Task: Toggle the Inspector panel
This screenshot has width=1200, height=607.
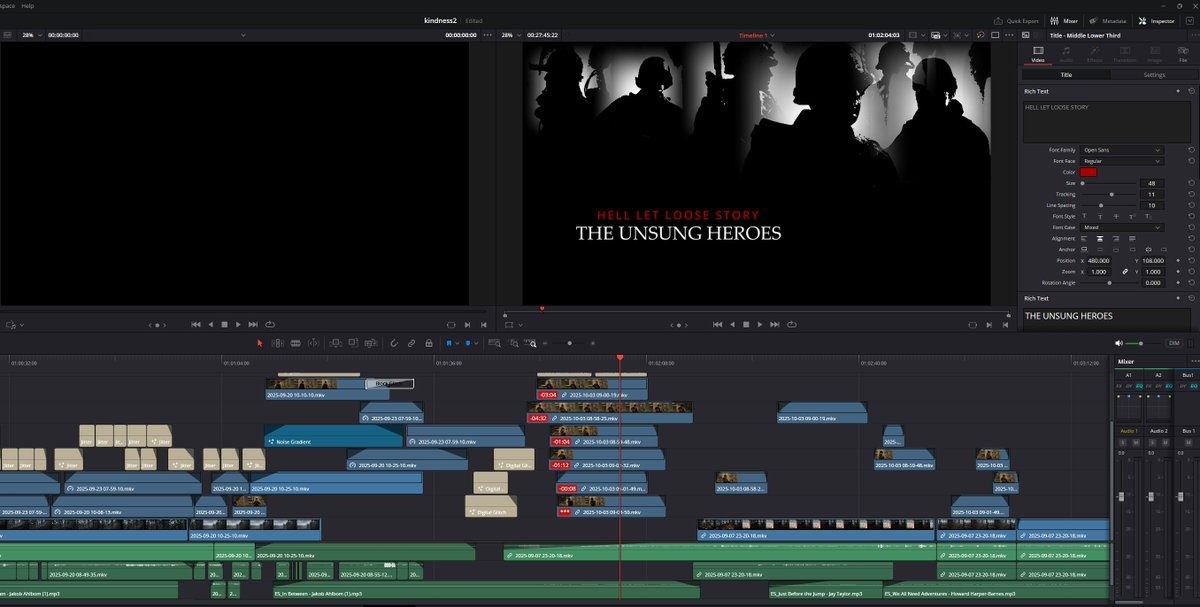Action: point(1156,20)
